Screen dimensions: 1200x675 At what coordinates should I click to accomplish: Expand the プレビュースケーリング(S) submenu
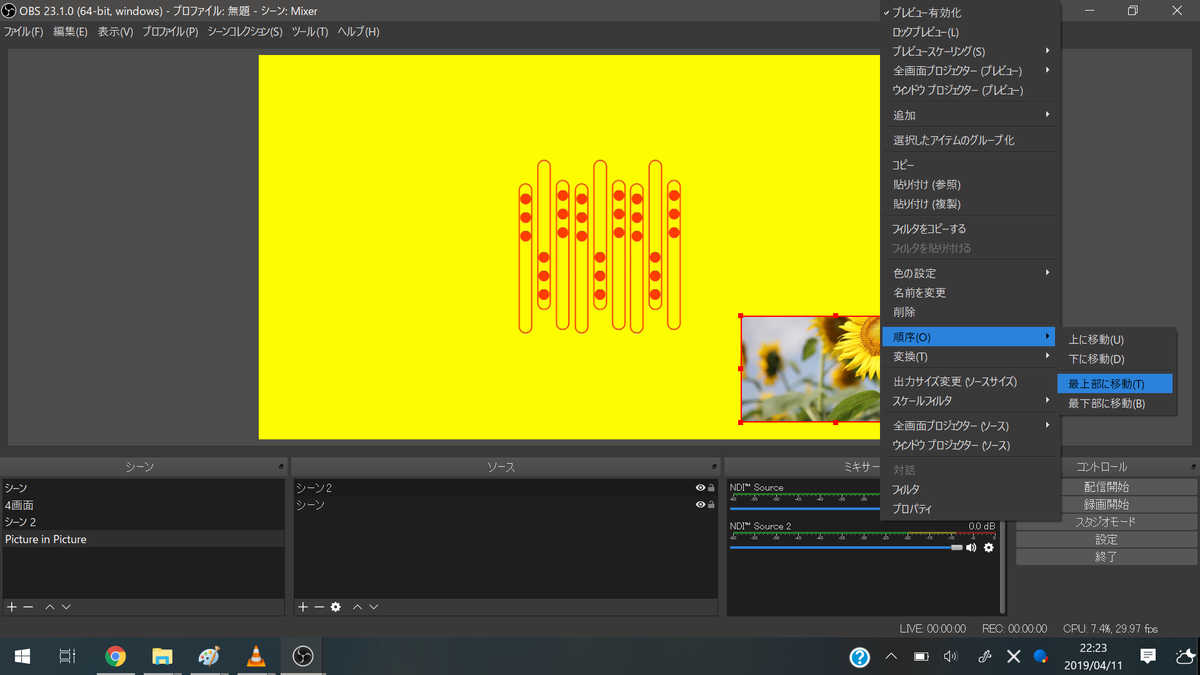tap(970, 51)
